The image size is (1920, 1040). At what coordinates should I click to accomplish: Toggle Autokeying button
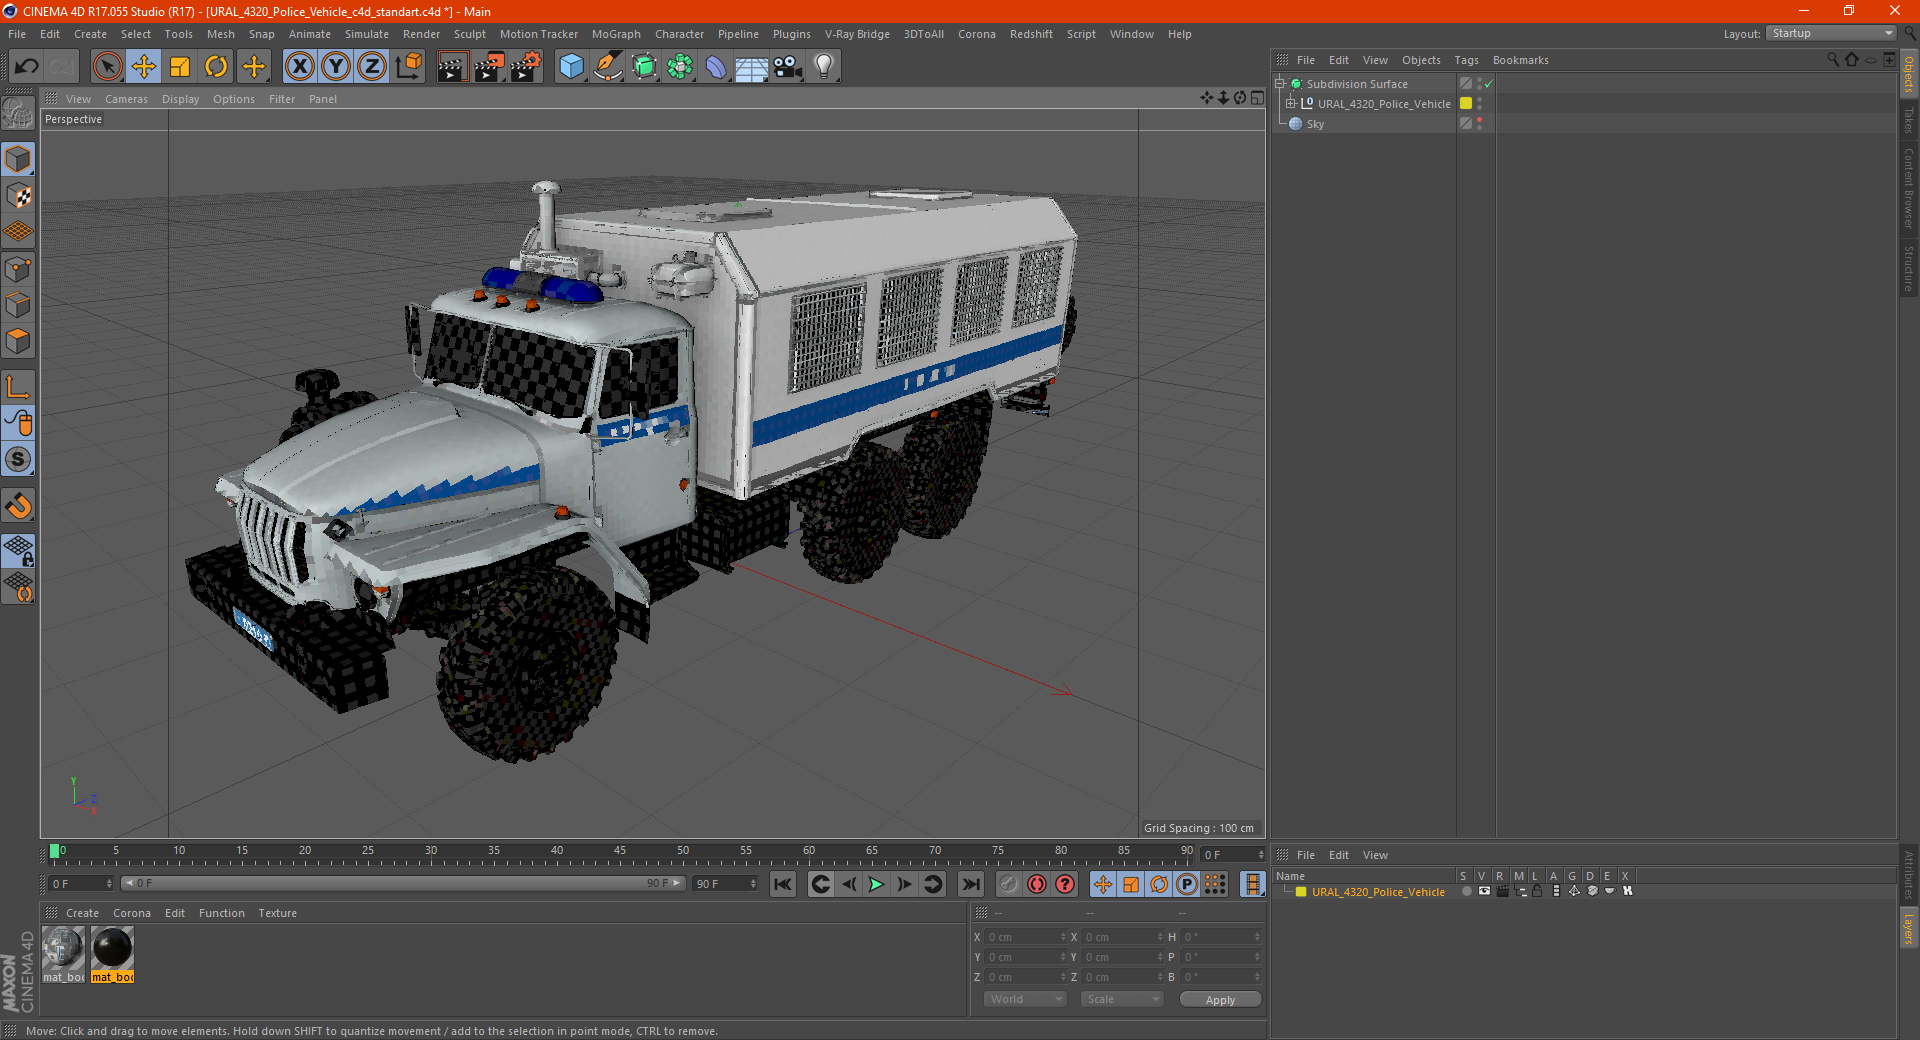(1037, 884)
